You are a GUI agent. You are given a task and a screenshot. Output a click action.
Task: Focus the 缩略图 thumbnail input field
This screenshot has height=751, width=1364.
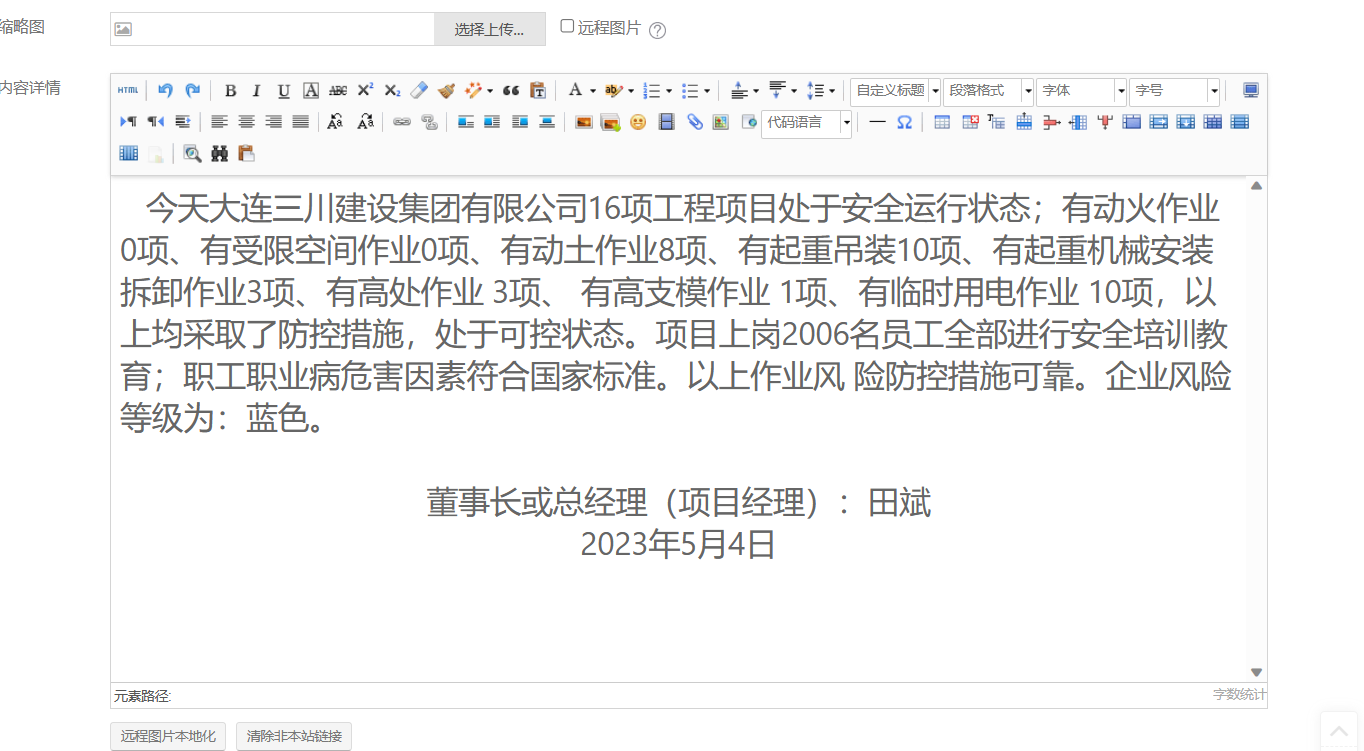point(272,29)
